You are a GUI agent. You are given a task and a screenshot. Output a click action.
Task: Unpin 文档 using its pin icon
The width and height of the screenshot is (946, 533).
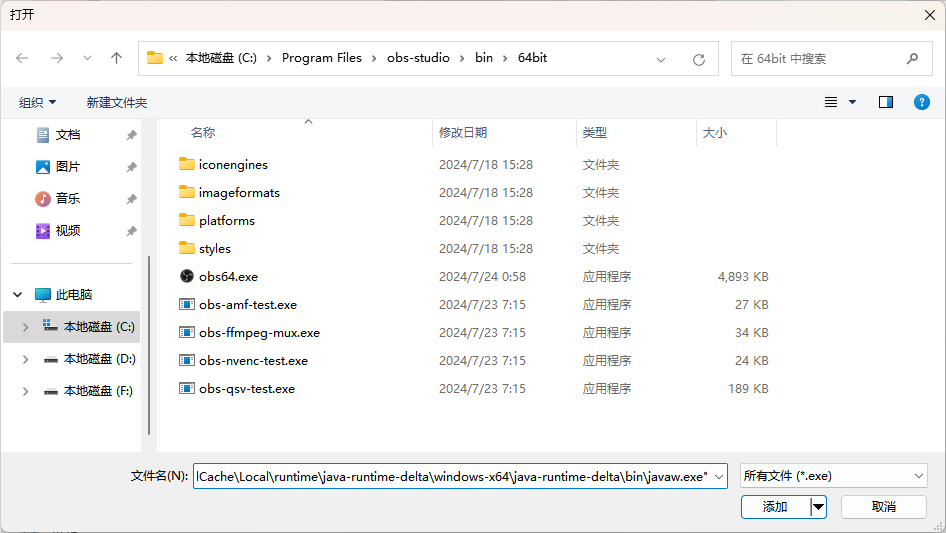[x=131, y=135]
